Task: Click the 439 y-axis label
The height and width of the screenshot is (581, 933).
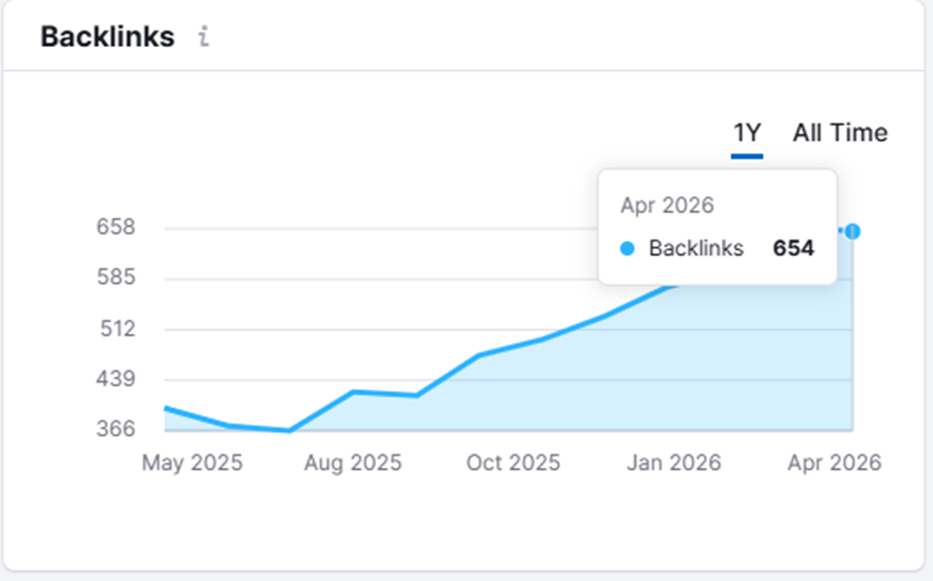Action: click(116, 380)
